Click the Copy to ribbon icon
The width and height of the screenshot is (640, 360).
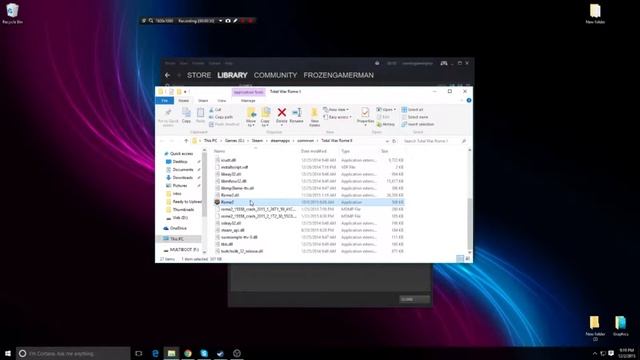[265, 113]
